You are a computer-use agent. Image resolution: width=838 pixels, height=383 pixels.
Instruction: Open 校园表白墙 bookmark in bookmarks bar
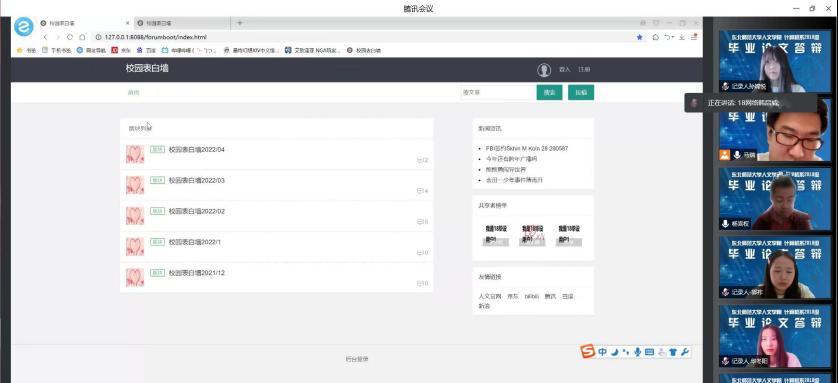point(363,50)
